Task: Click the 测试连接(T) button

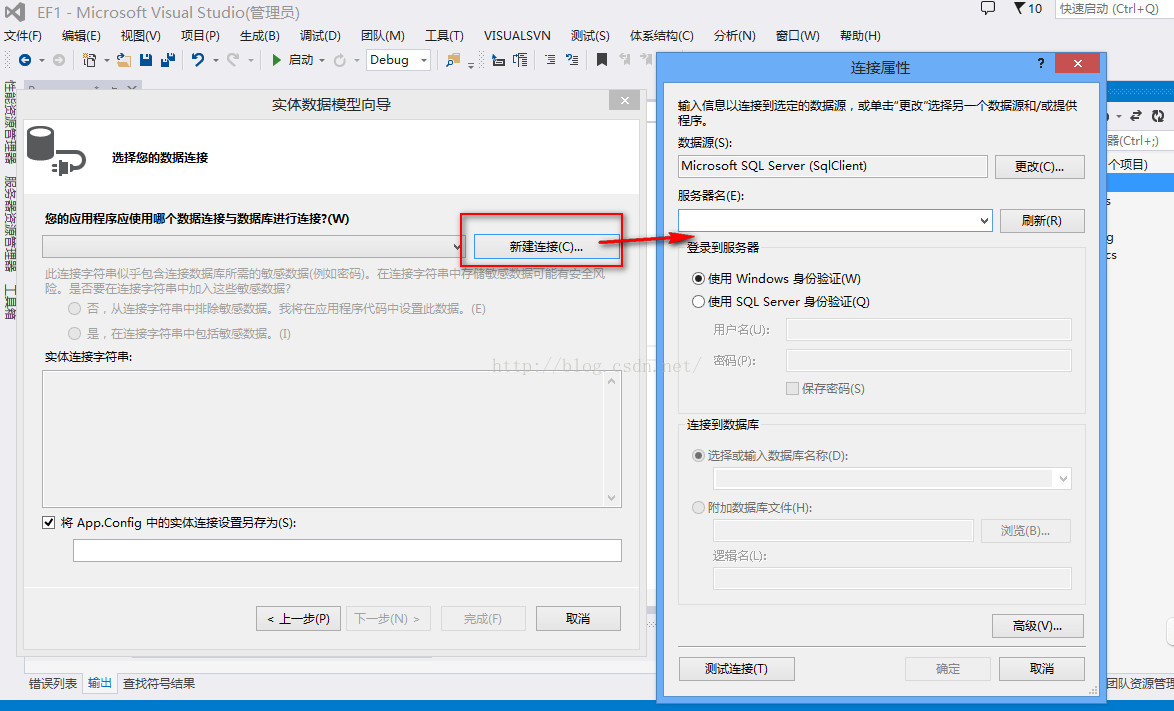Action: (x=737, y=669)
